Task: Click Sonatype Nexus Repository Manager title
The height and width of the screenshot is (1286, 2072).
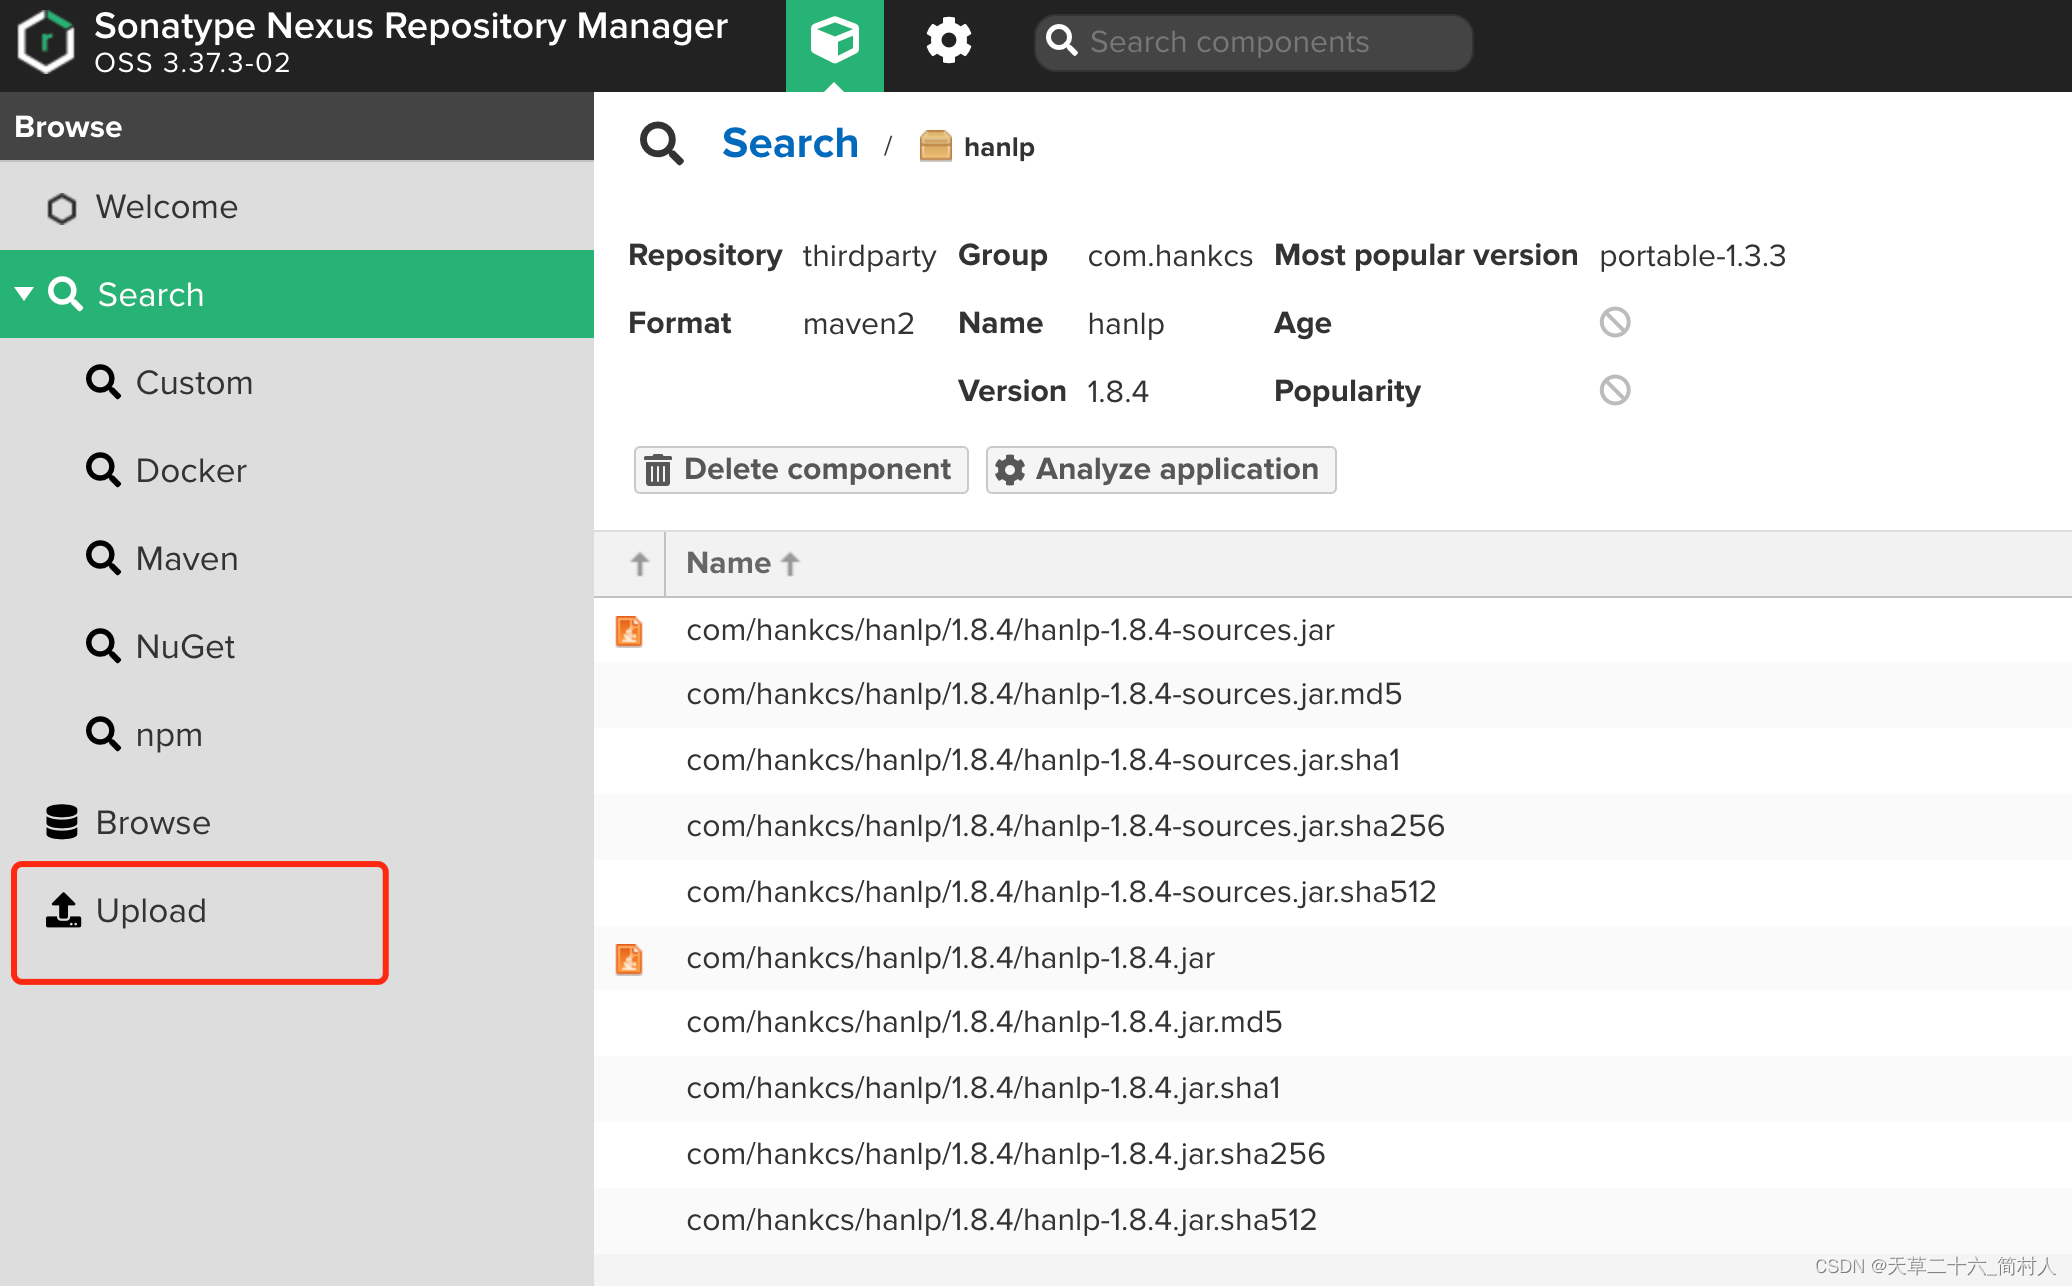Action: [x=410, y=26]
